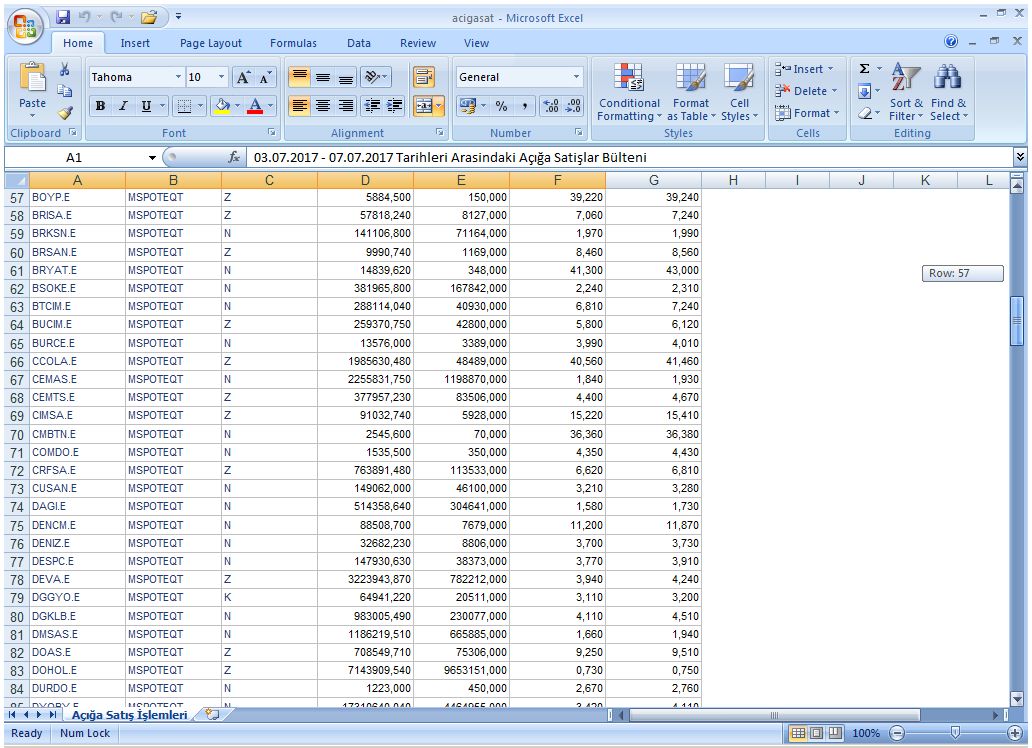Screen dimensions: 1032x748
Task: Toggle Top Align
Action: 299,77
